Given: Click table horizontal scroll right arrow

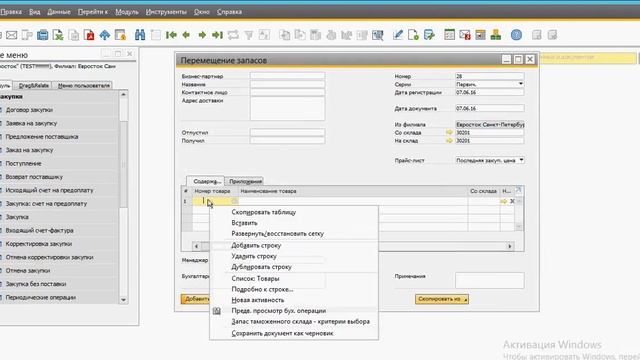Looking at the screenshot, I should pyautogui.click(x=509, y=246).
